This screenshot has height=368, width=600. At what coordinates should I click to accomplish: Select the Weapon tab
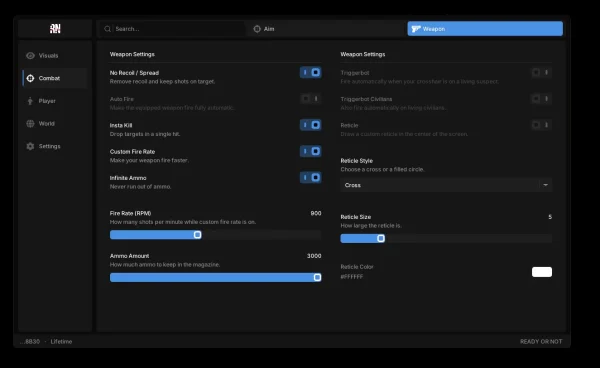[x=485, y=29]
